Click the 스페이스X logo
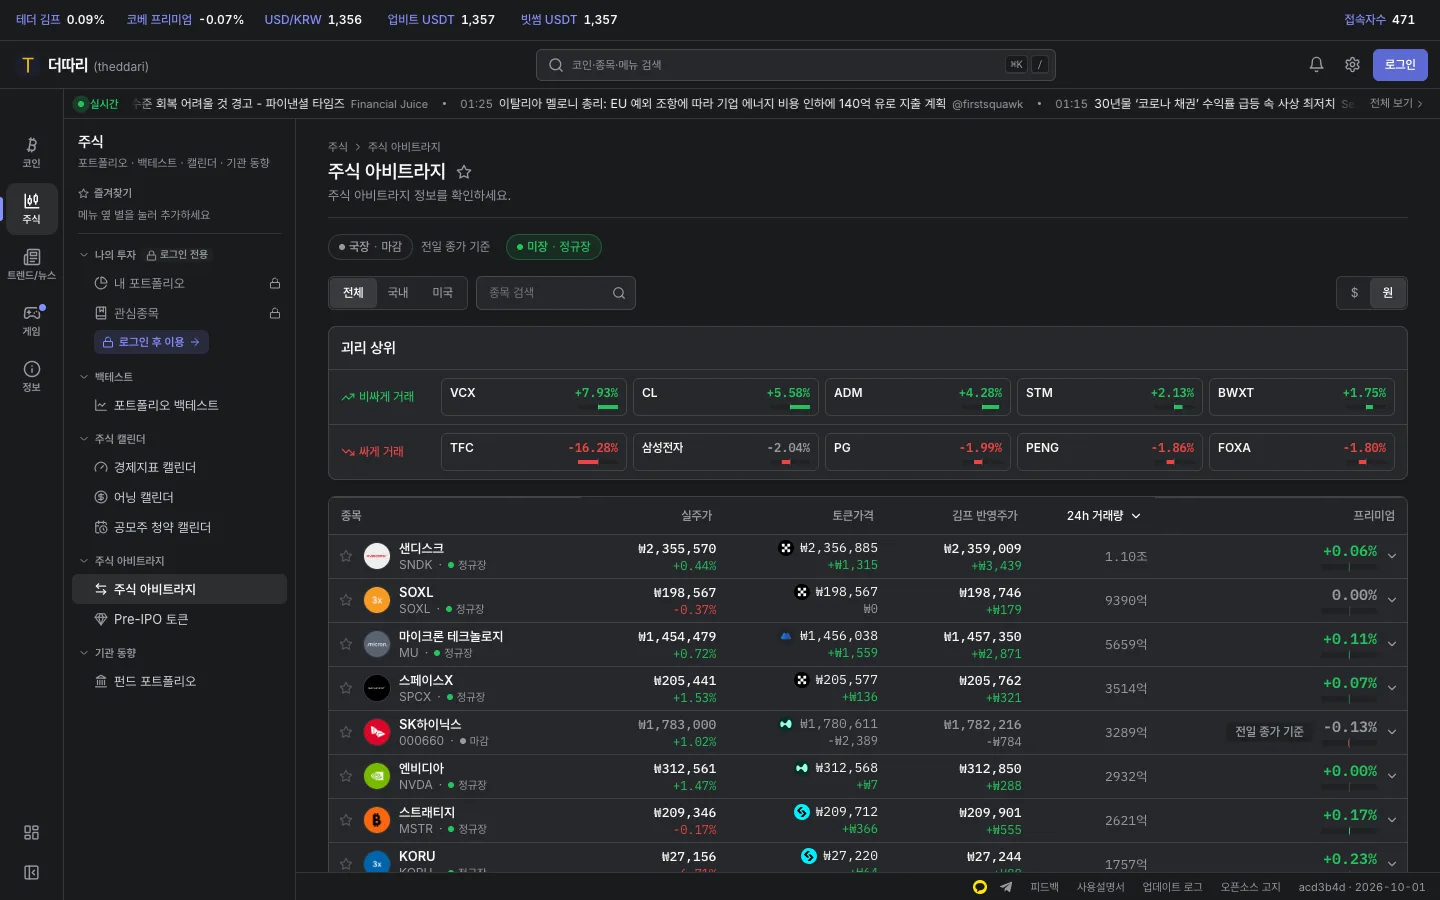This screenshot has height=900, width=1440. point(377,688)
